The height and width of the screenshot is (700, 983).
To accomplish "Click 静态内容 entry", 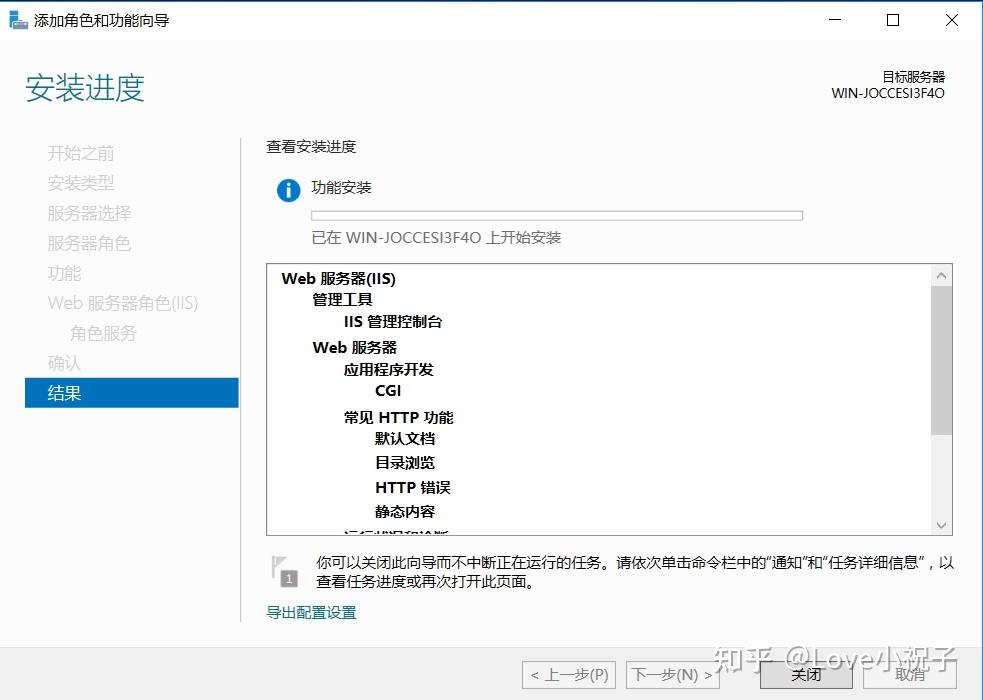I will tap(405, 511).
